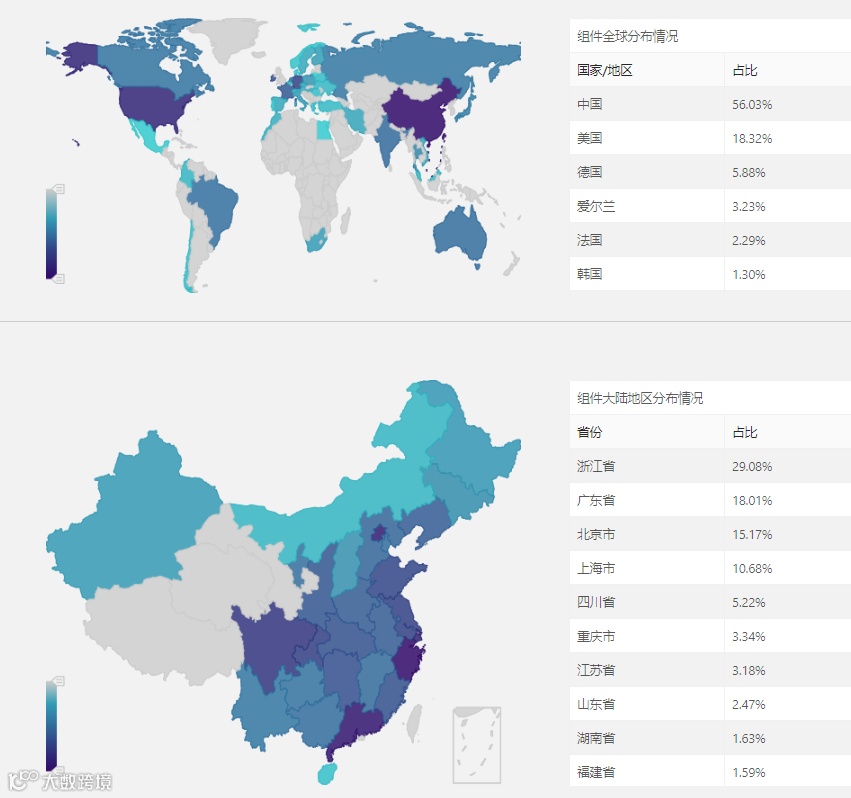Select the 湖南省 row

coord(710,738)
